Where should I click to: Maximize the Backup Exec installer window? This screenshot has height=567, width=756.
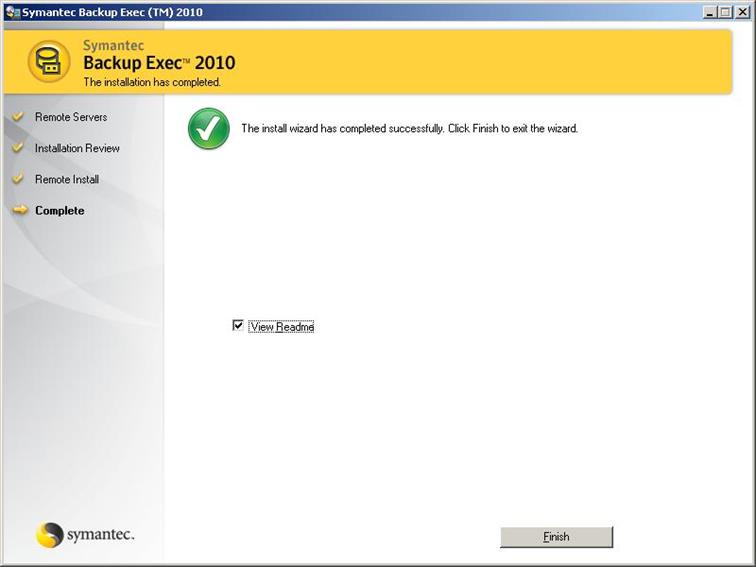pos(725,13)
